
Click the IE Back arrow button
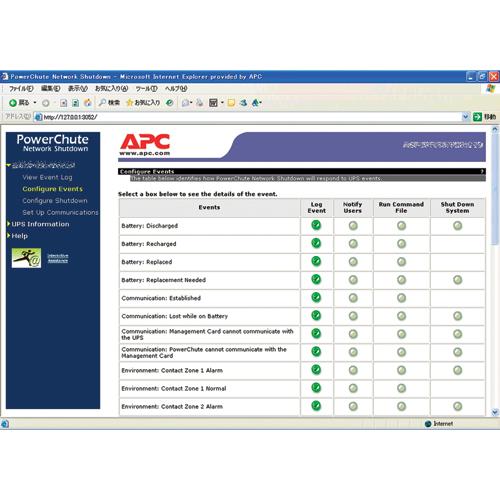[x=13, y=103]
